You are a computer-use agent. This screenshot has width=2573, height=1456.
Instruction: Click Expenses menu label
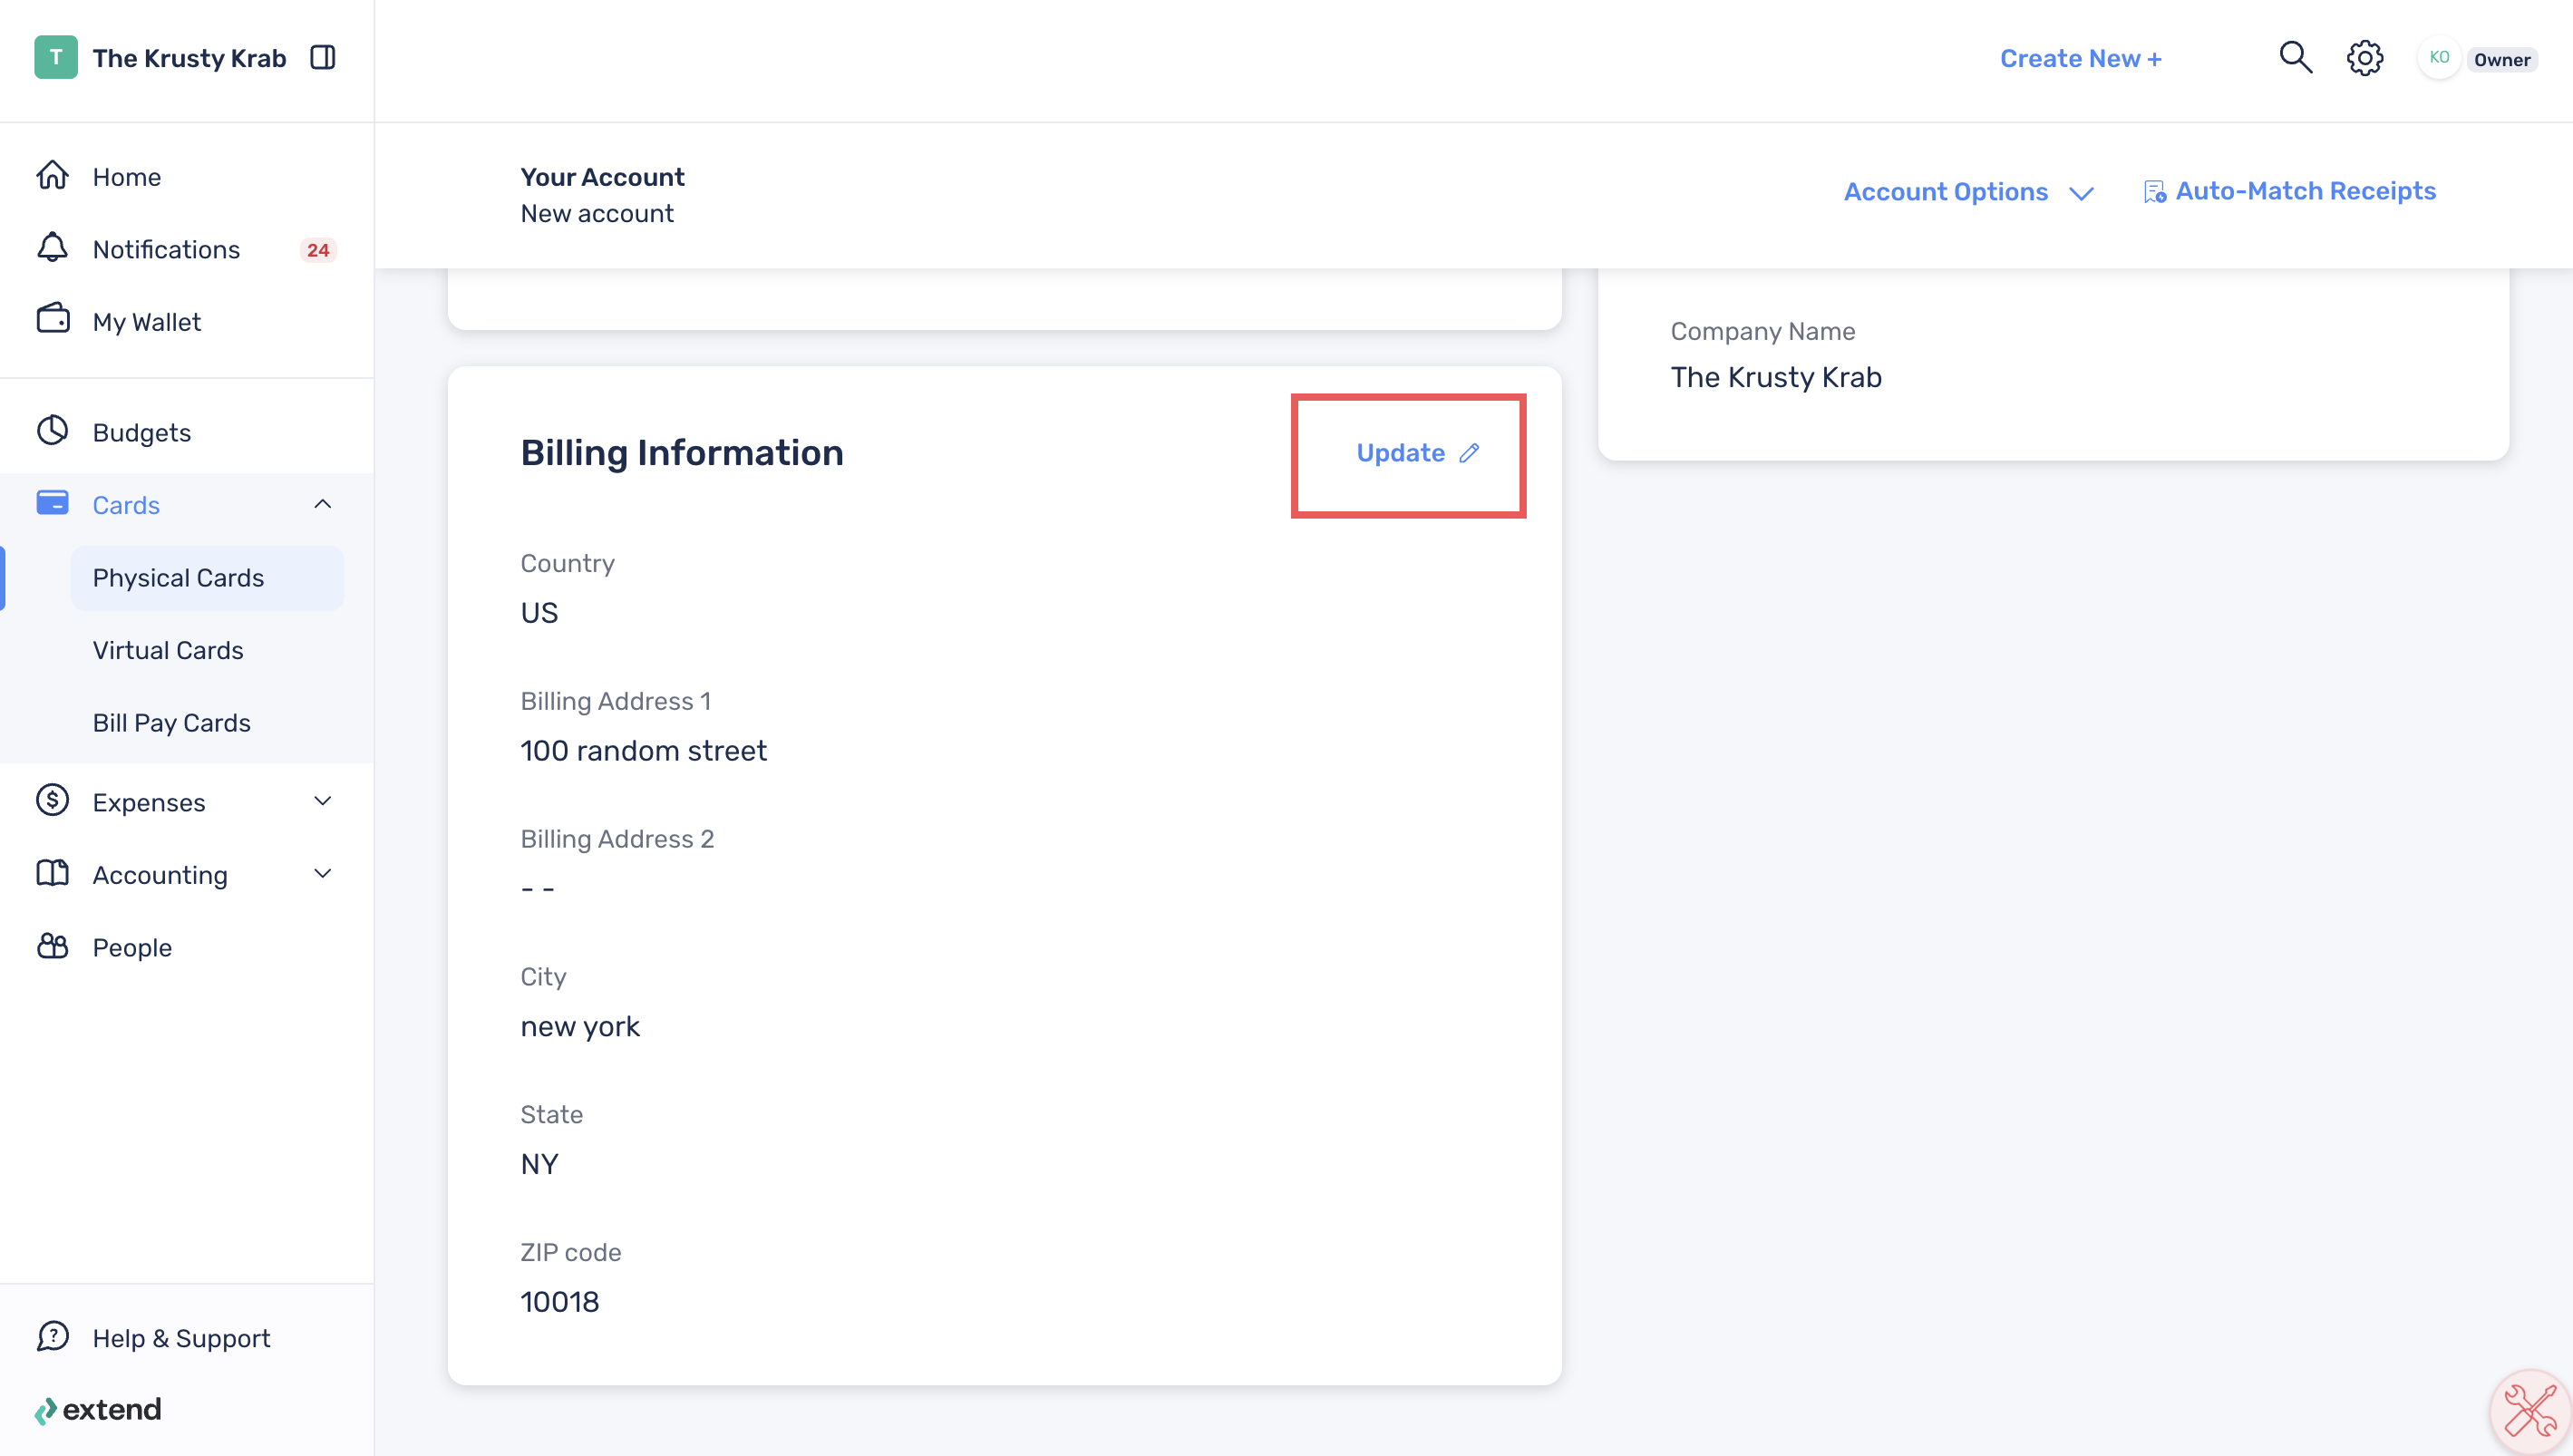pos(149,803)
